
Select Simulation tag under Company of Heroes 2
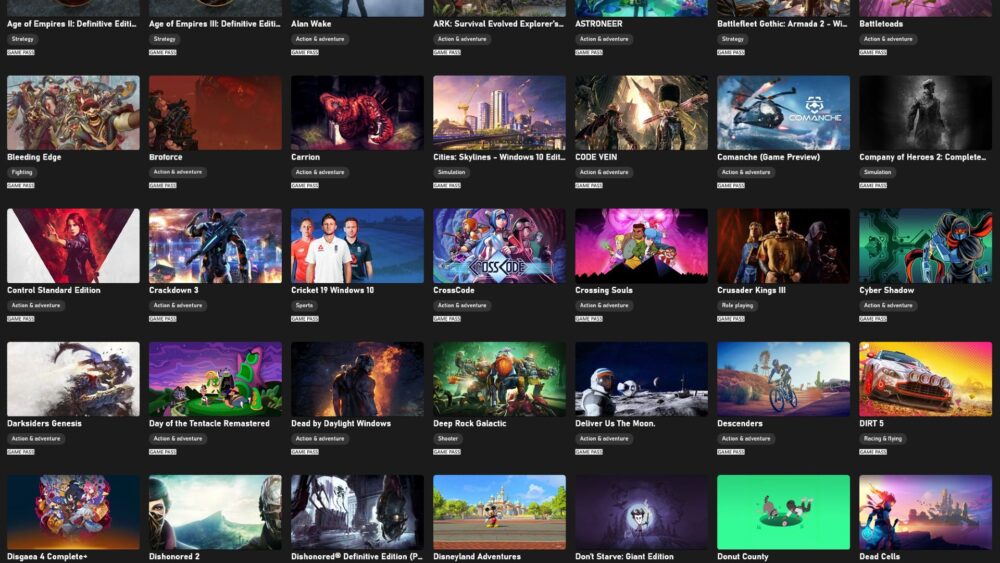pyautogui.click(x=878, y=172)
